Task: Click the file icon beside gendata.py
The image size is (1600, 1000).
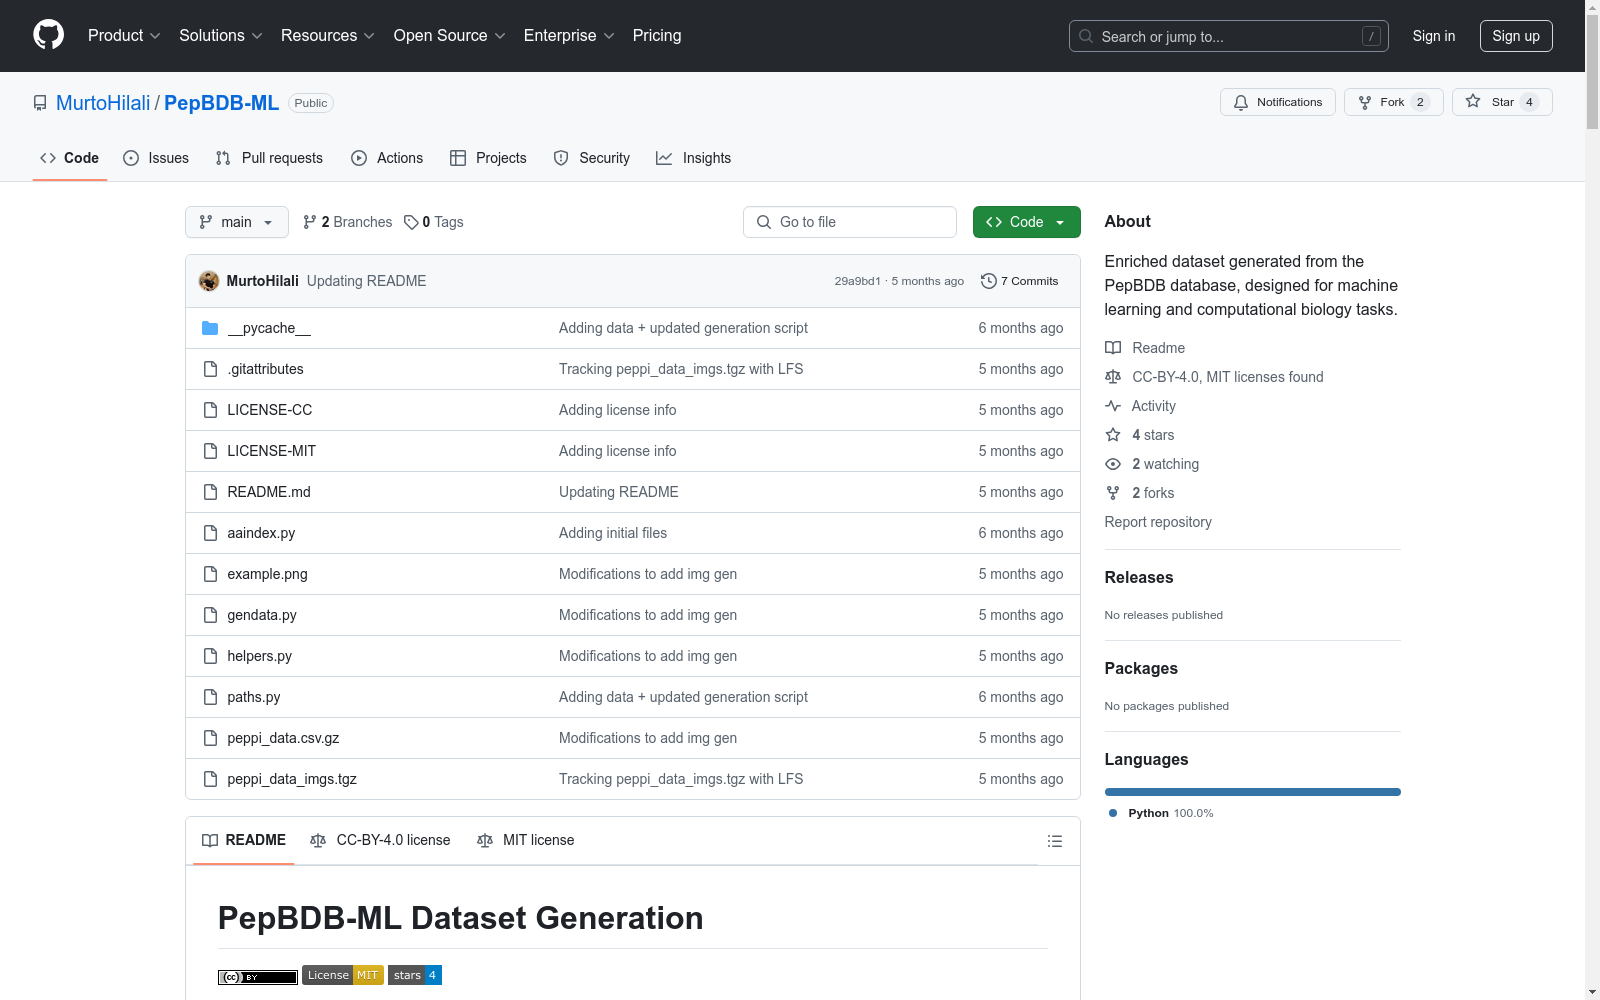Action: click(210, 615)
